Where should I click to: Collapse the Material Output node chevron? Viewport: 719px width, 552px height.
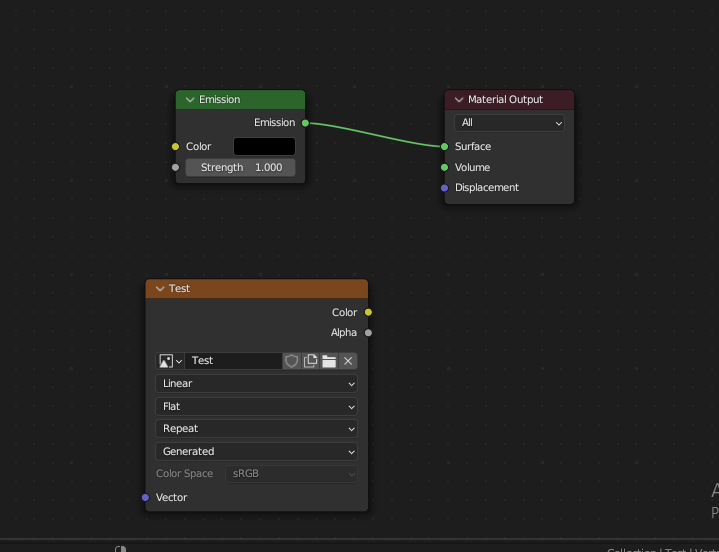(459, 100)
